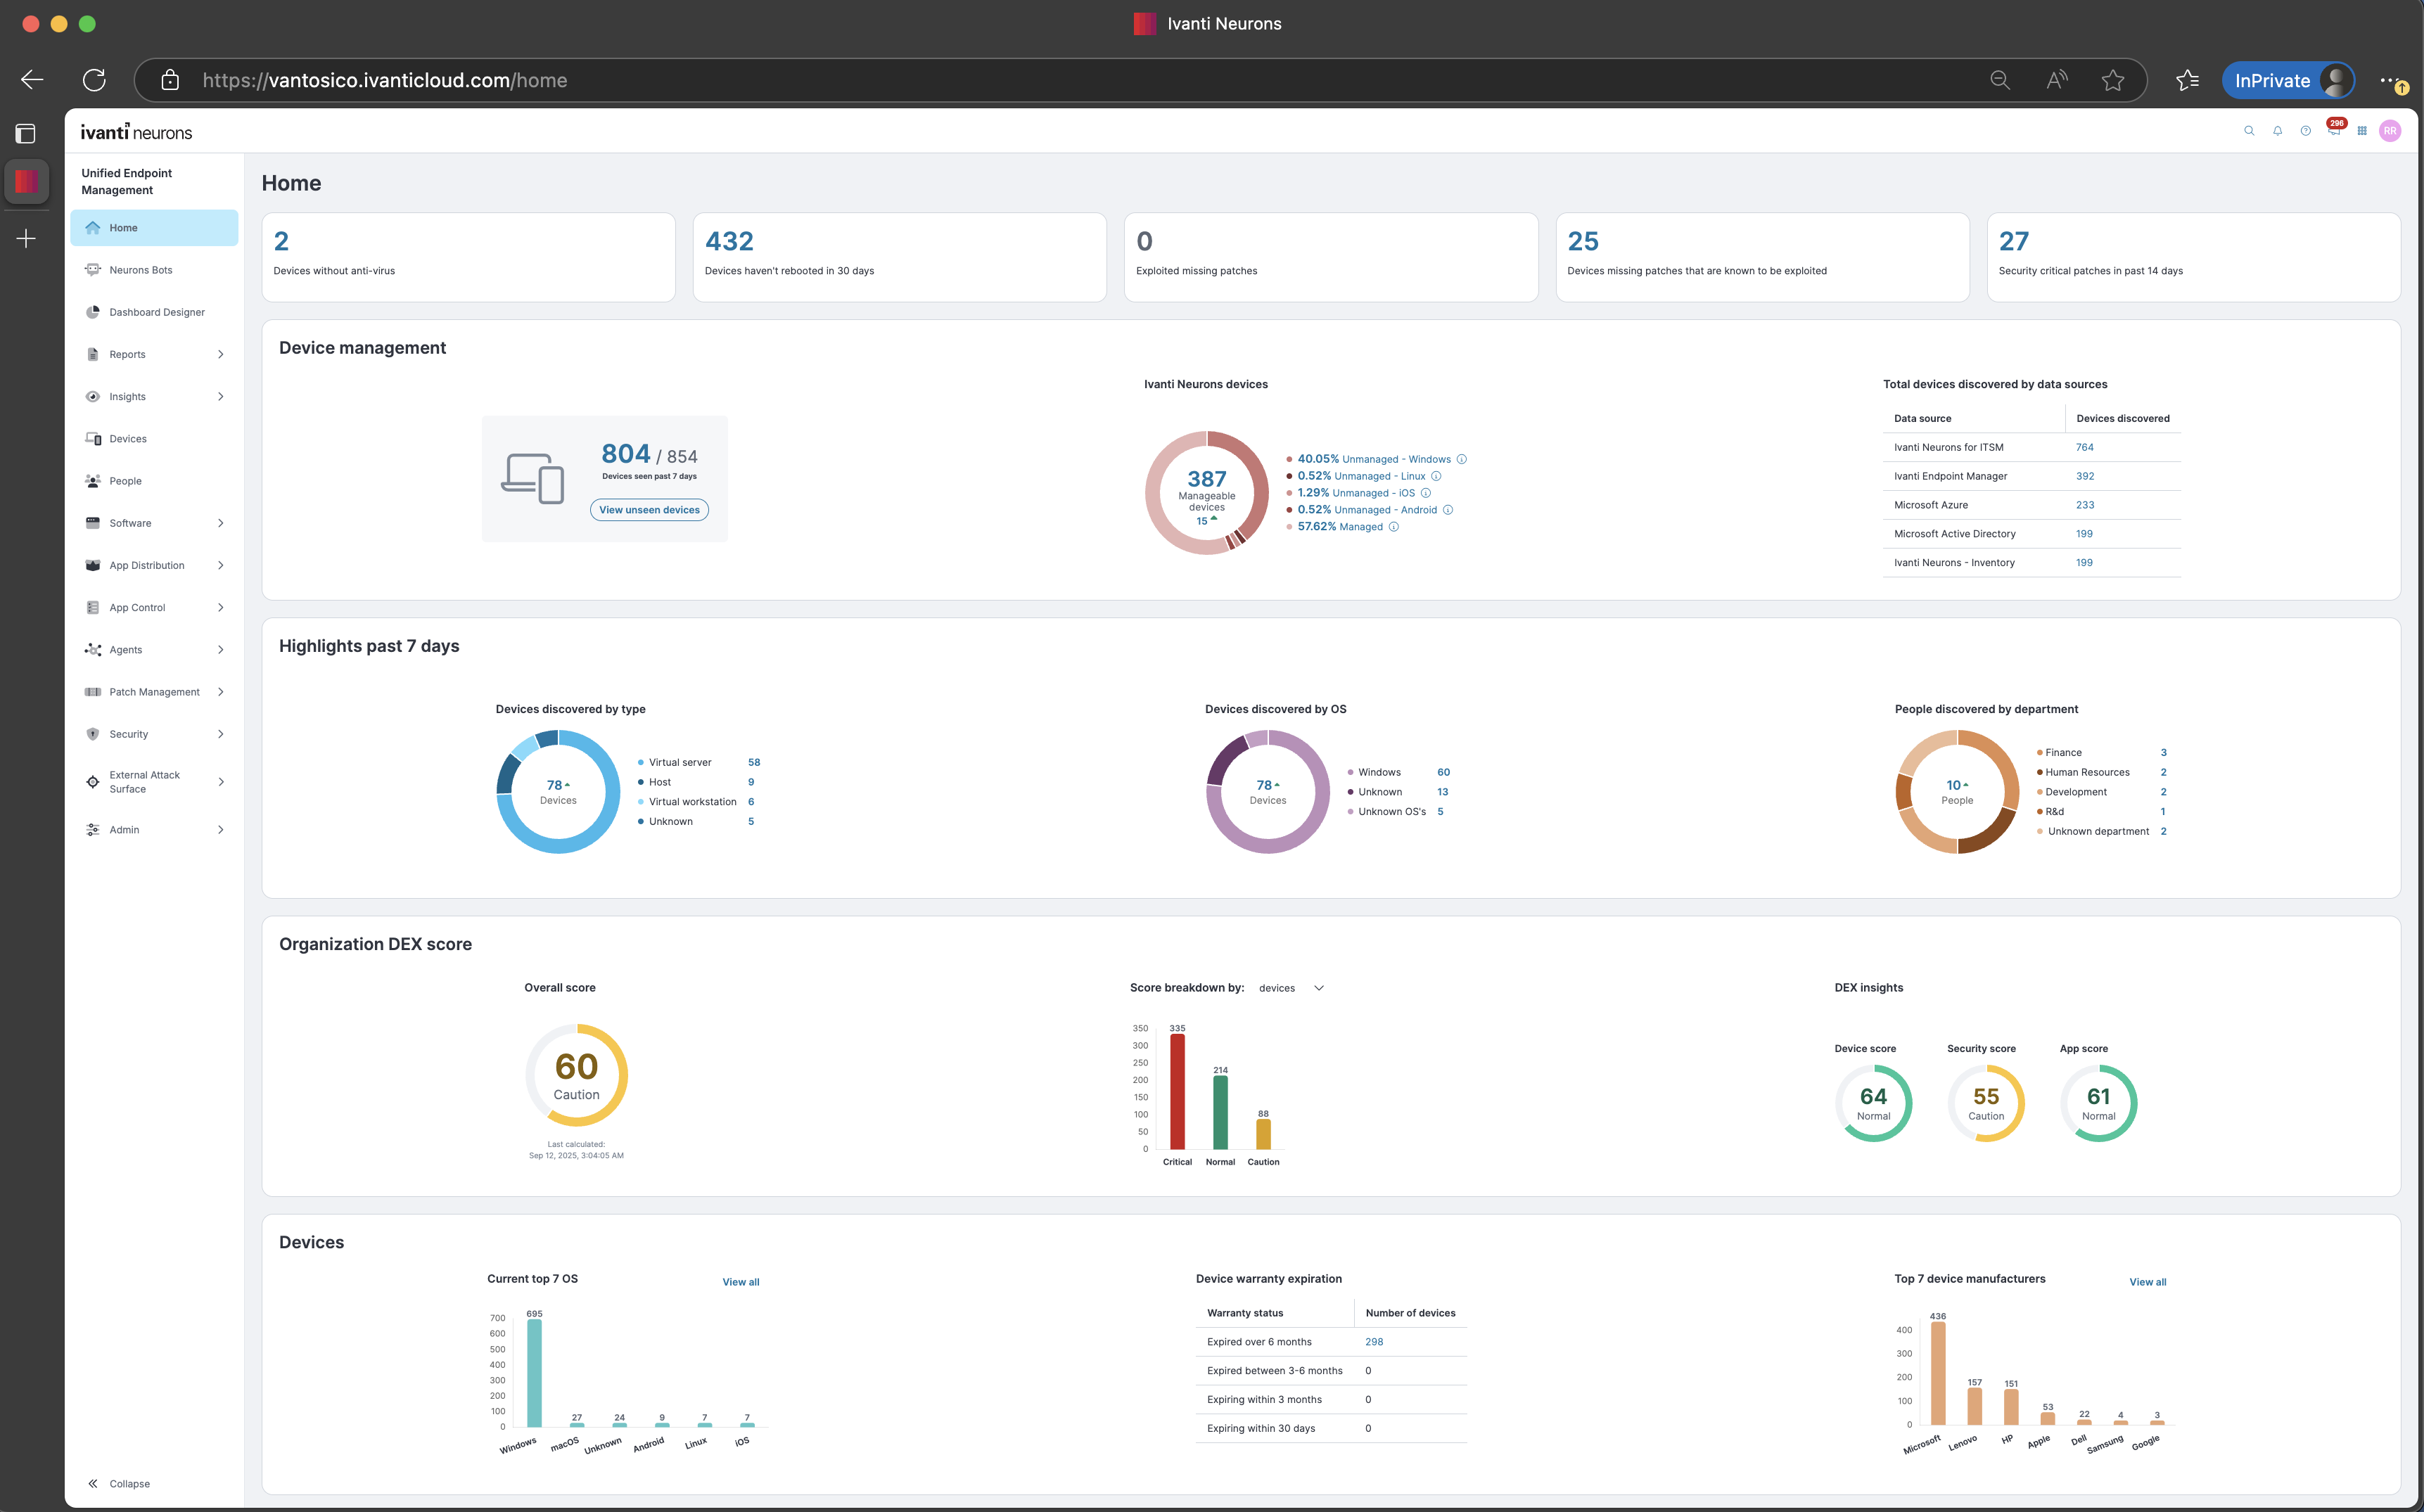The image size is (2424, 1512).
Task: Open Exploited missing patches card
Action: coord(1331,257)
